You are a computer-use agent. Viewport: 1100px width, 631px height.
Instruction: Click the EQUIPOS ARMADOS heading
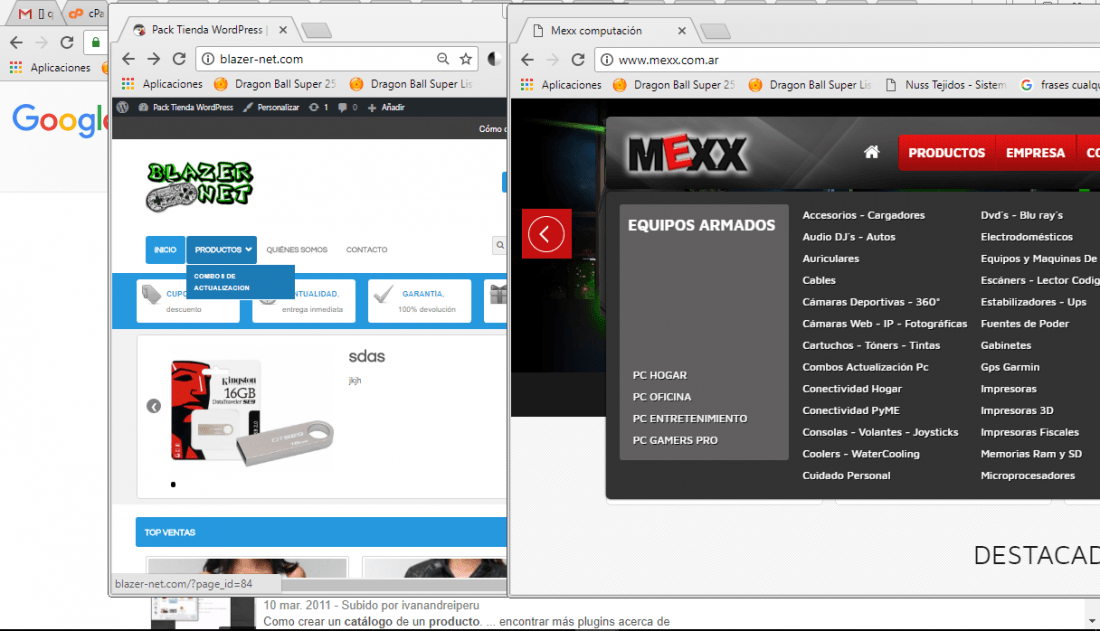702,225
